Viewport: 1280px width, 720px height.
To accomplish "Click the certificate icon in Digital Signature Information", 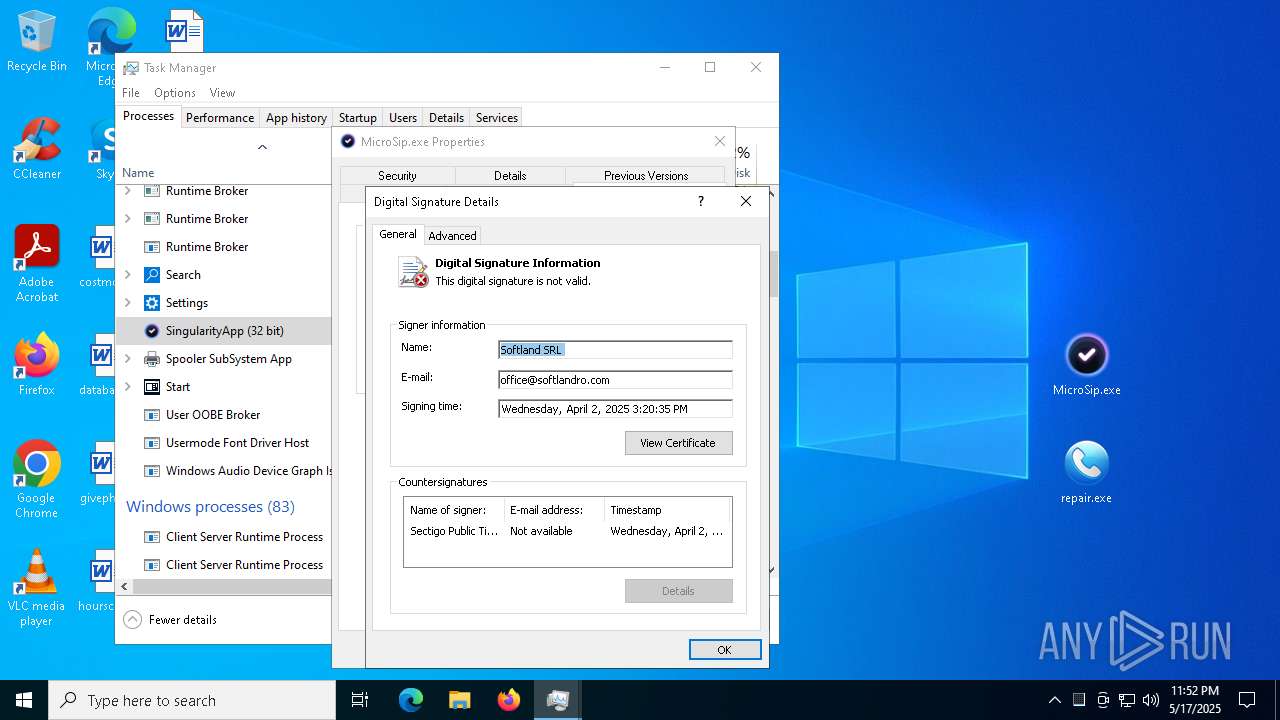I will (413, 272).
